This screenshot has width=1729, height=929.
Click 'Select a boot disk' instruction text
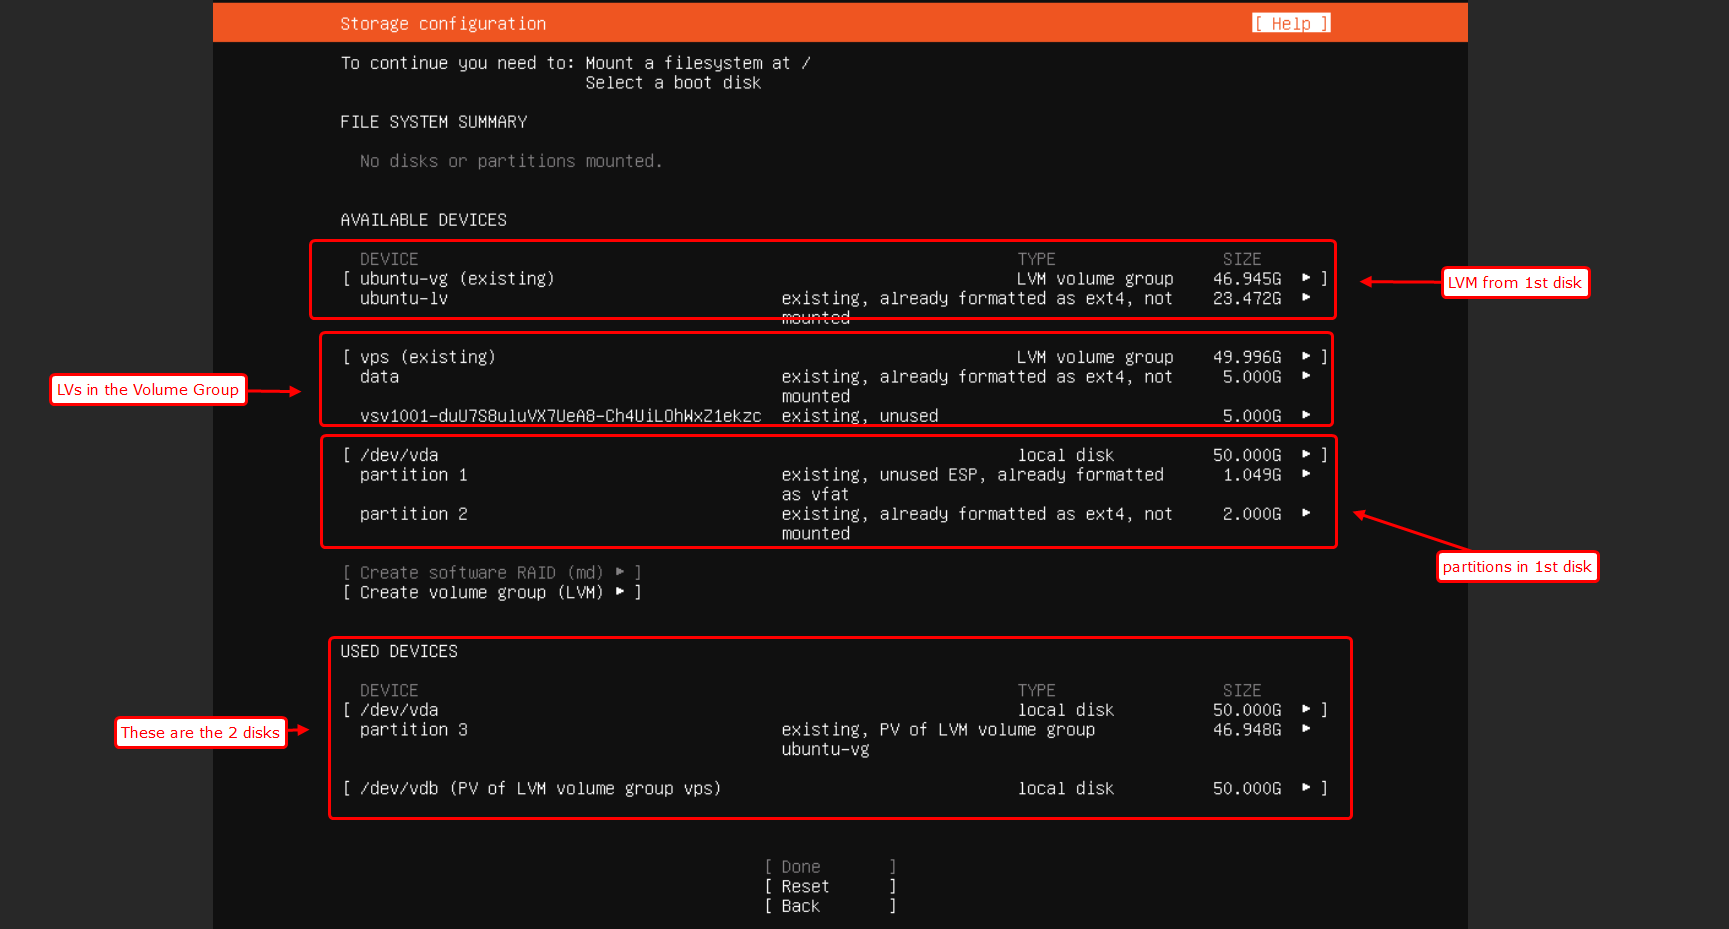(673, 83)
